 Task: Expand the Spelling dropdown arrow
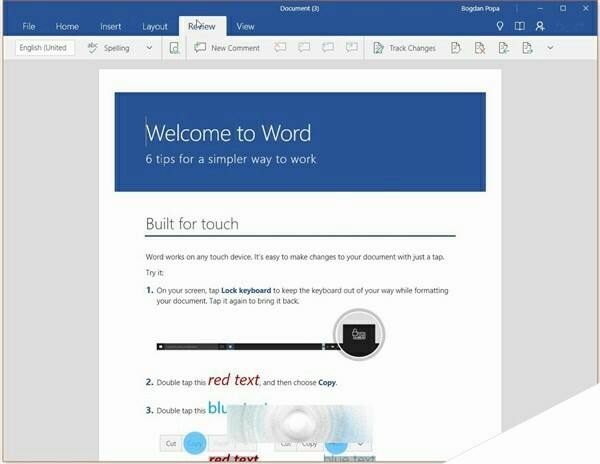pos(150,48)
